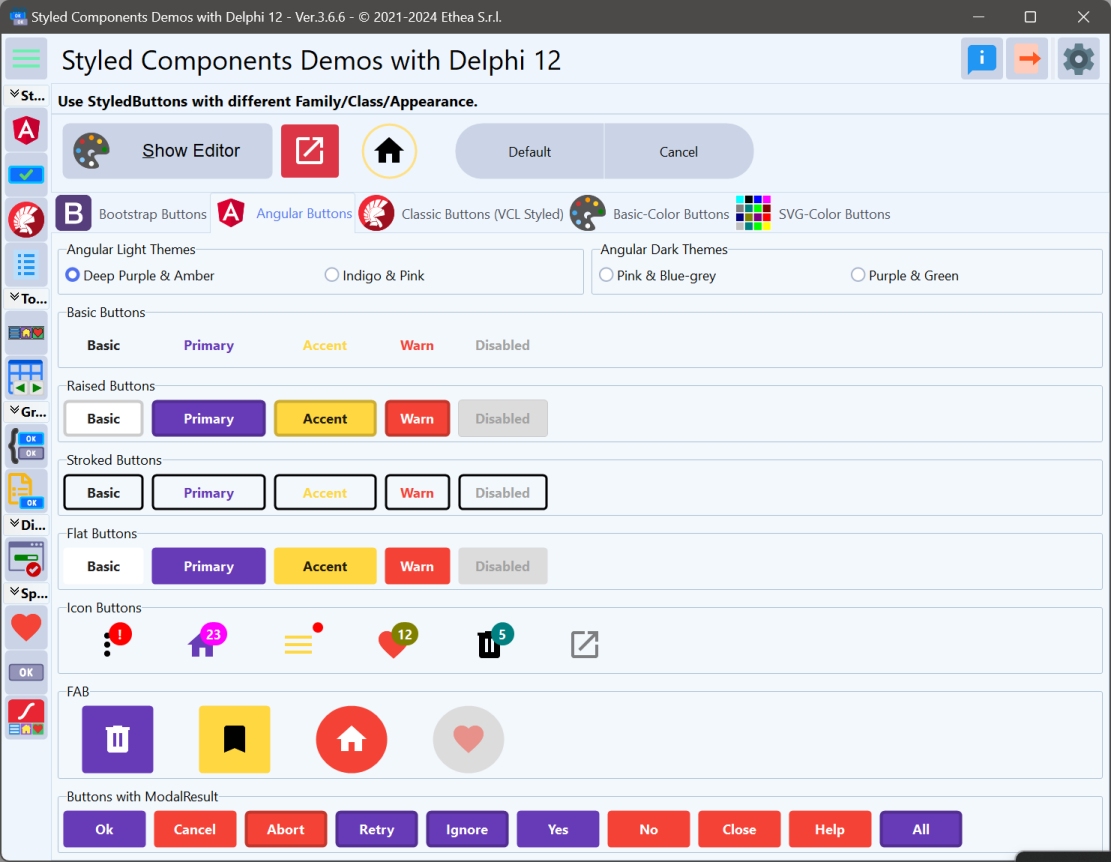Click the yellow bookmark FAB button
Viewport: 1111px width, 862px height.
(234, 739)
